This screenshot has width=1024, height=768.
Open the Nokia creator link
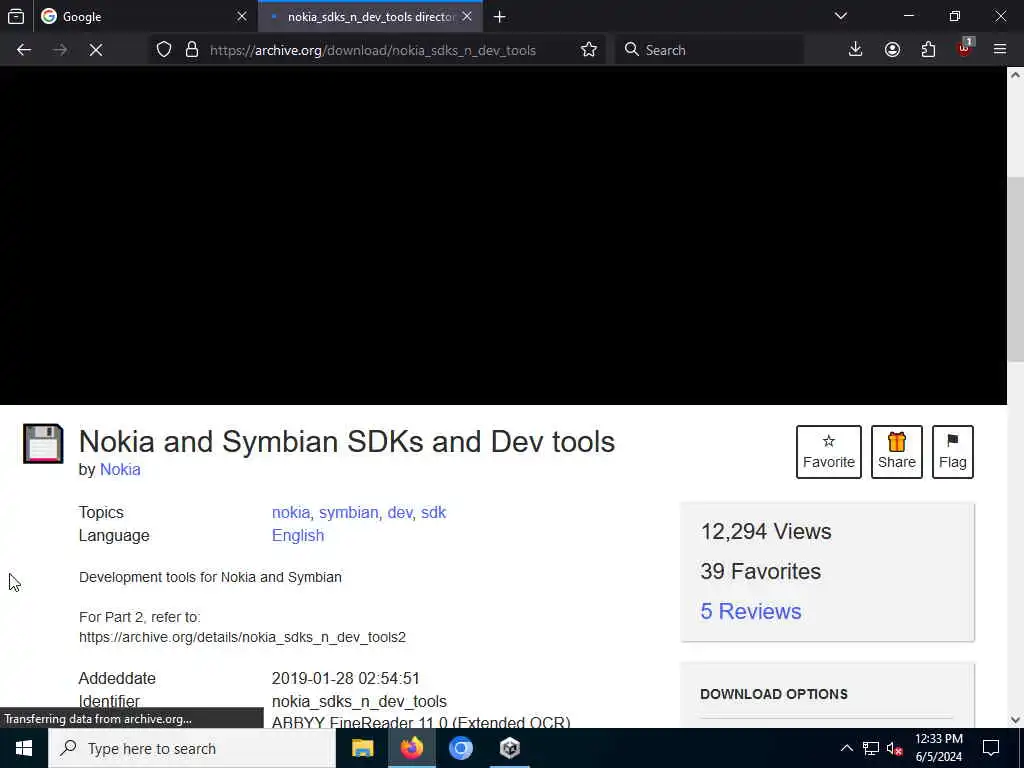(120, 470)
